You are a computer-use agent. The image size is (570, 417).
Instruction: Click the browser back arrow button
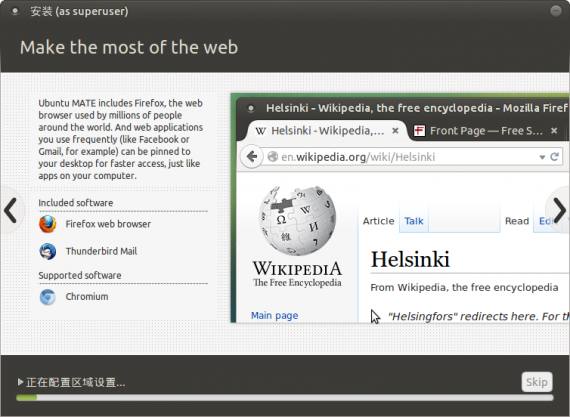point(252,157)
